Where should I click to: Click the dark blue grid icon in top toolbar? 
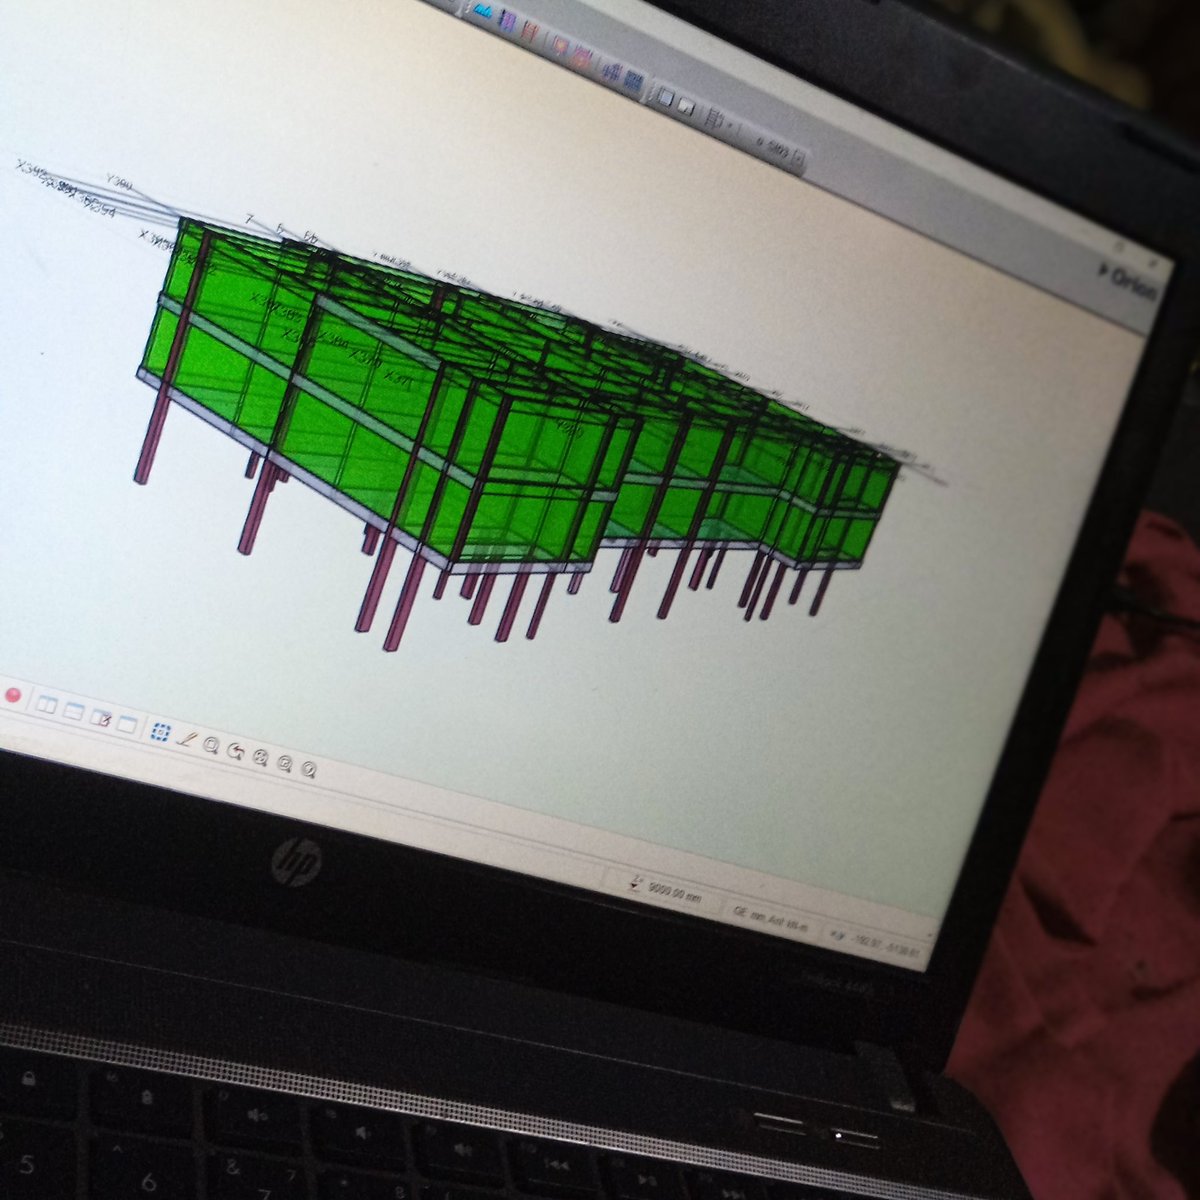633,81
